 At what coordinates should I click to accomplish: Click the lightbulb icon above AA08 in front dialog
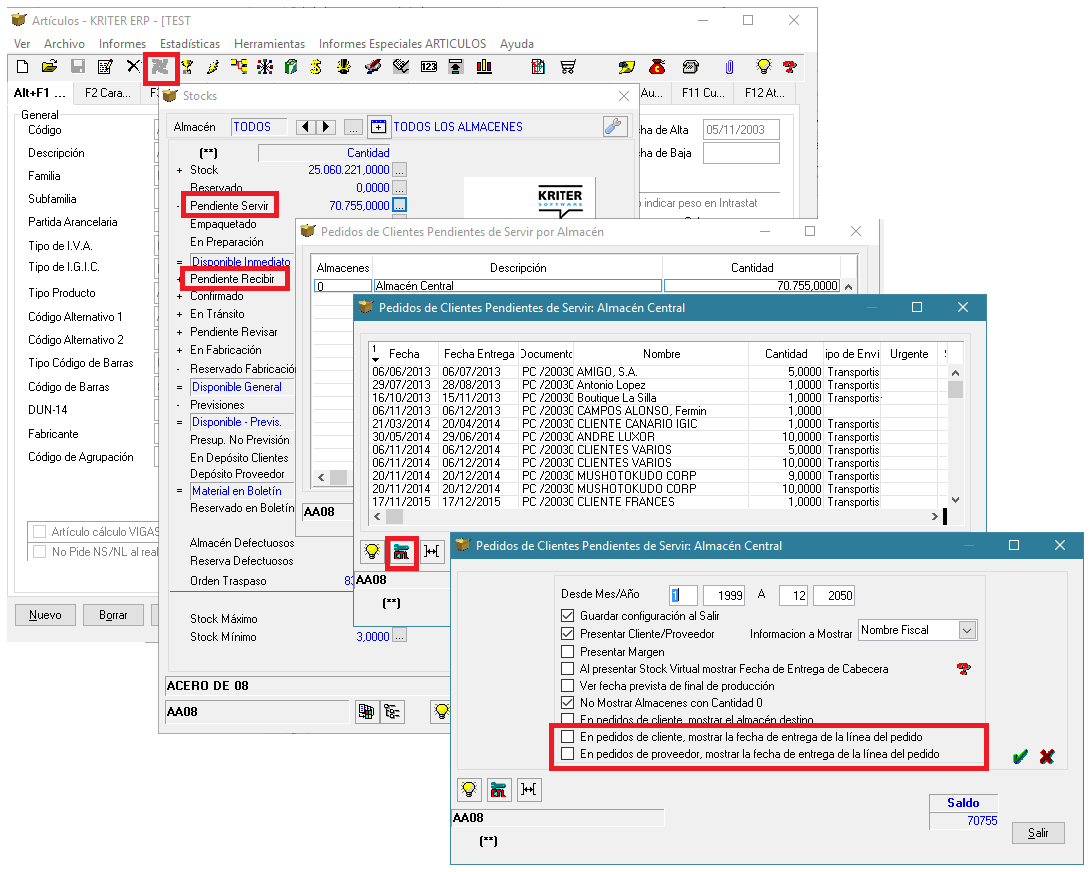(x=469, y=790)
